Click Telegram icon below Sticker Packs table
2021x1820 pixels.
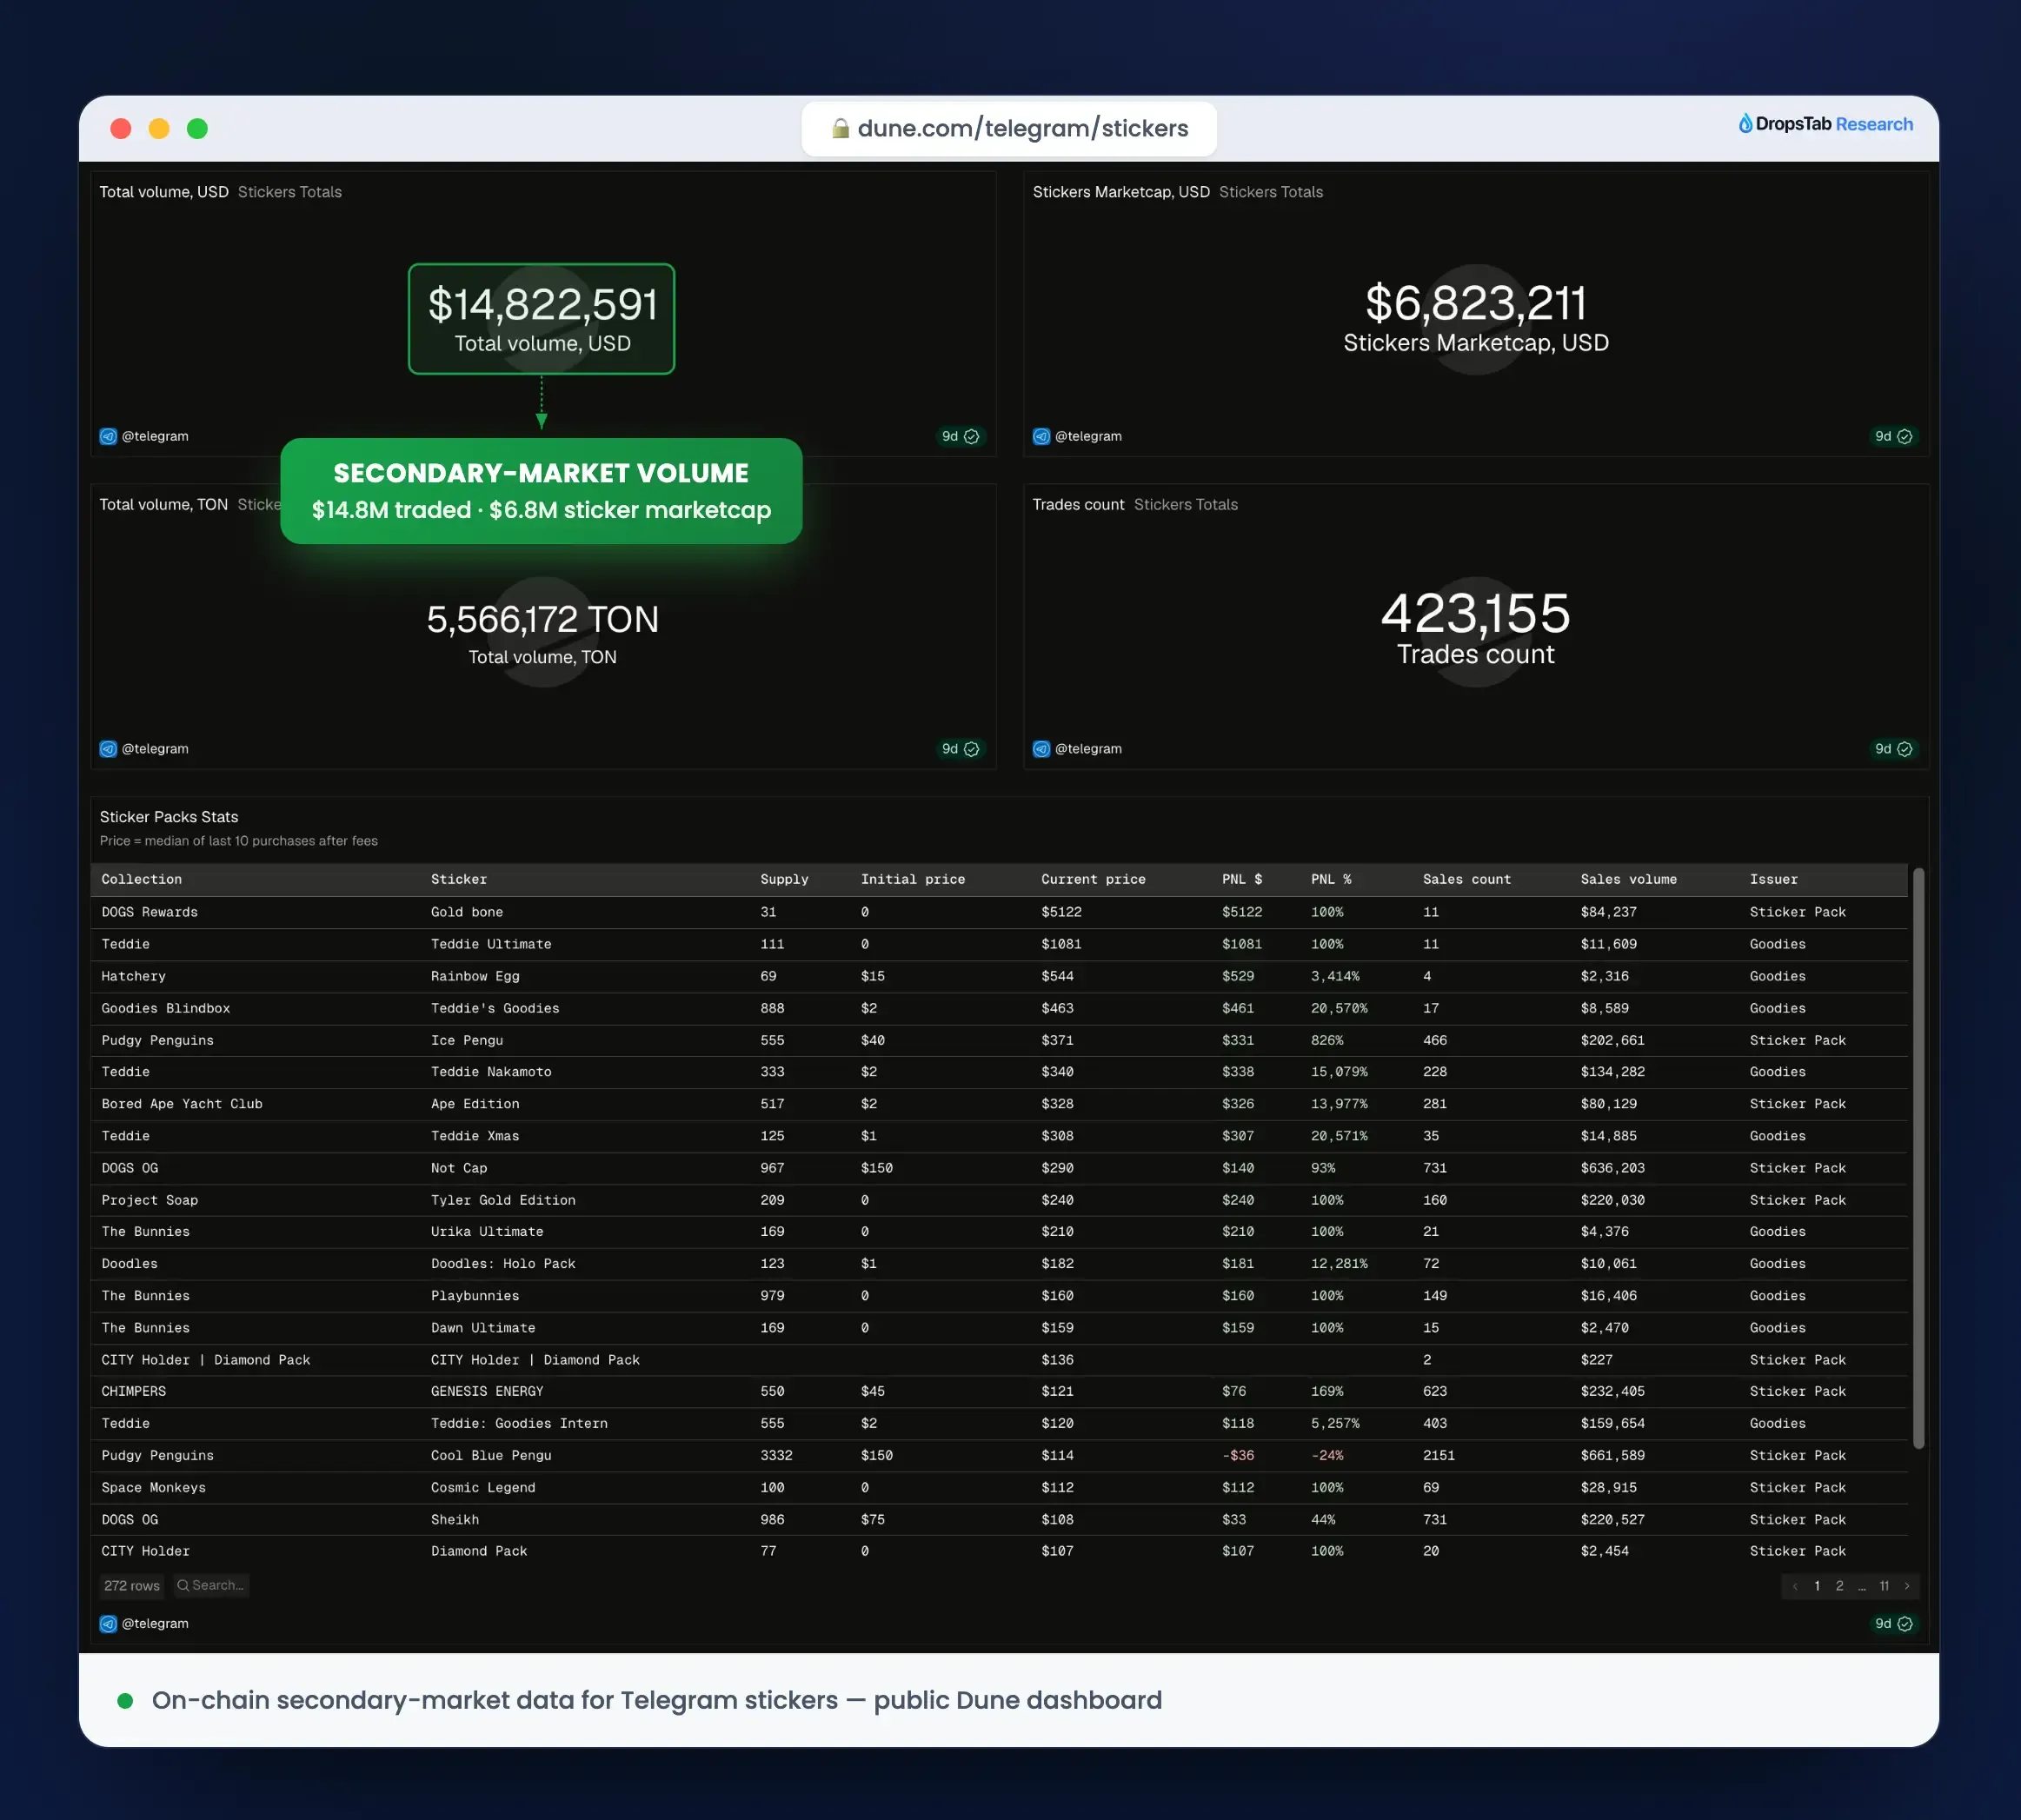pyautogui.click(x=108, y=1624)
